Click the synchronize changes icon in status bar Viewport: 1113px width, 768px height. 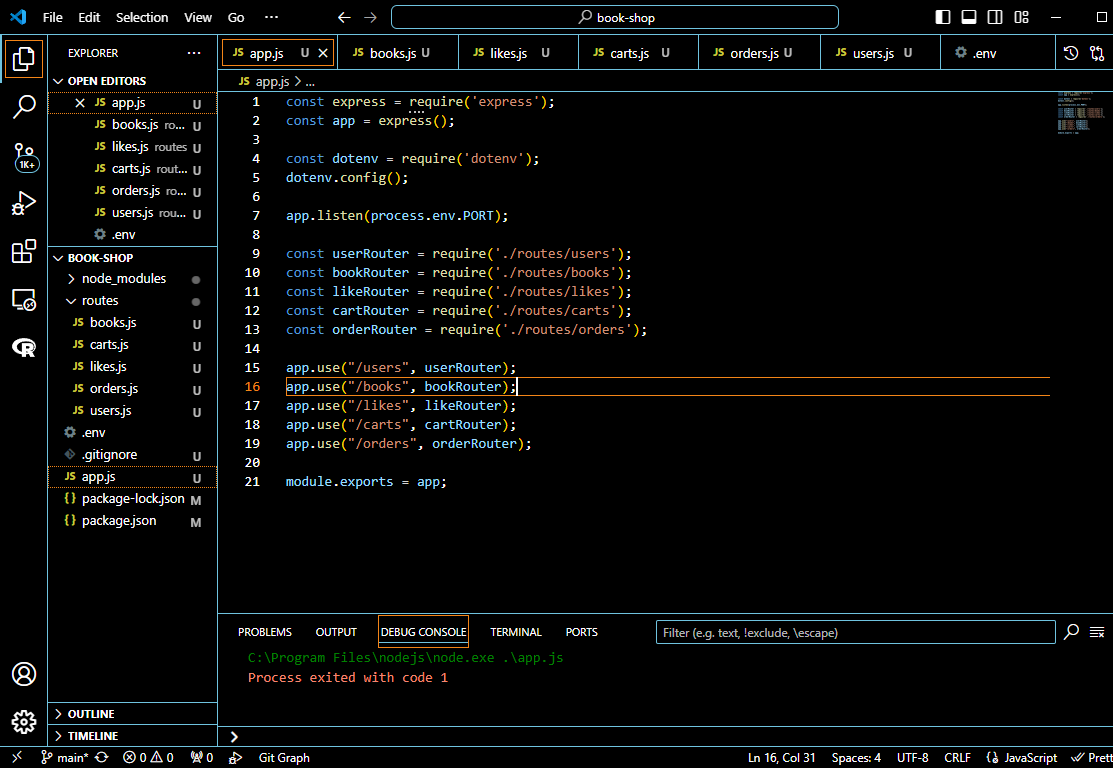point(102,757)
